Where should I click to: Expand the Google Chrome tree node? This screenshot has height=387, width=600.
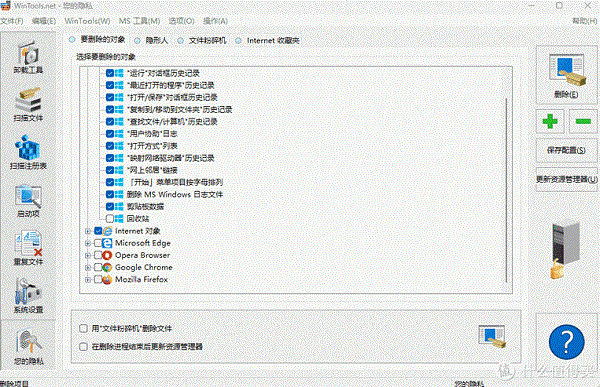tap(88, 267)
